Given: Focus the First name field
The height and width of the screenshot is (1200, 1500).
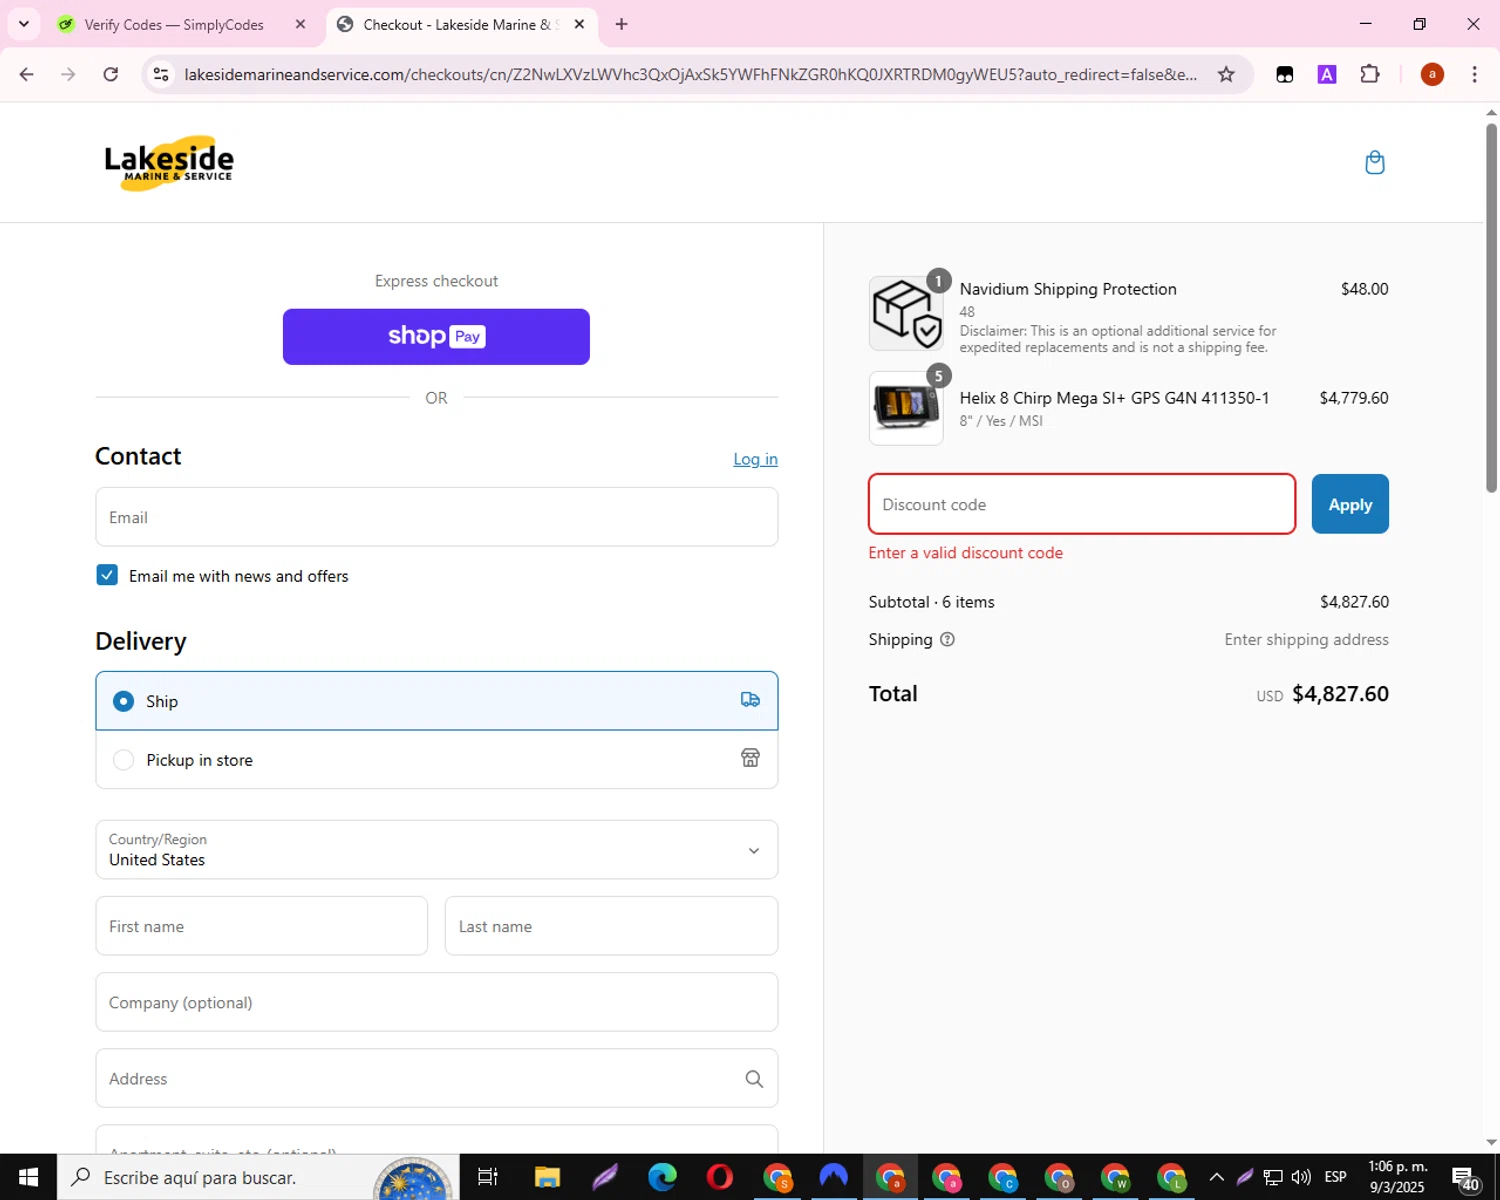Looking at the screenshot, I should pos(262,926).
